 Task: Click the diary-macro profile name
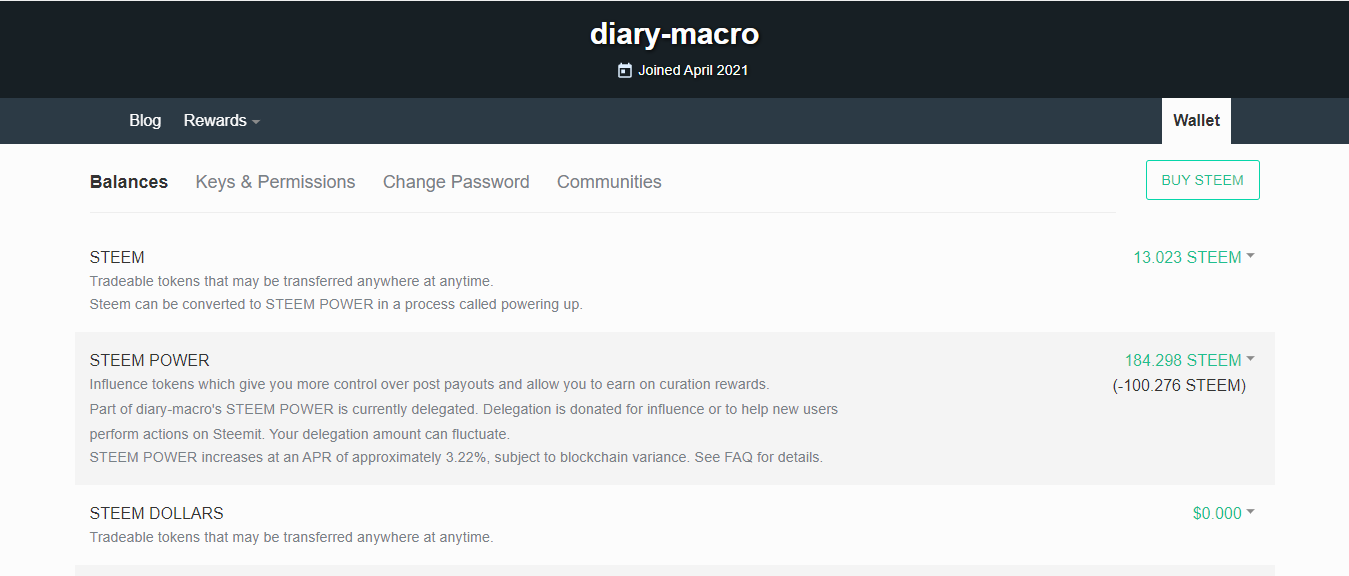coord(674,34)
